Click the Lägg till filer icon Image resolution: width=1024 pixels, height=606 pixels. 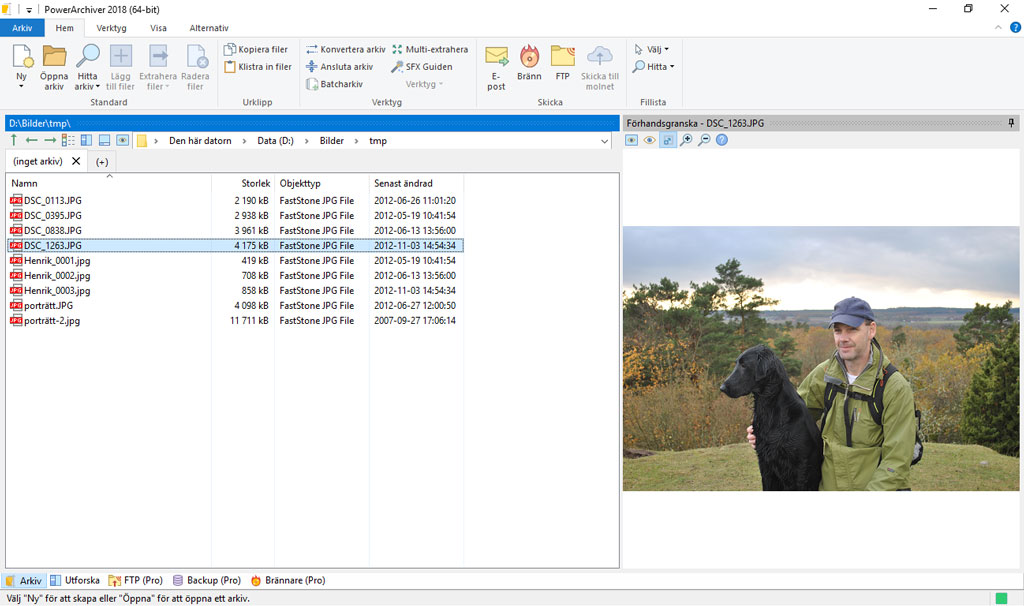click(x=120, y=56)
